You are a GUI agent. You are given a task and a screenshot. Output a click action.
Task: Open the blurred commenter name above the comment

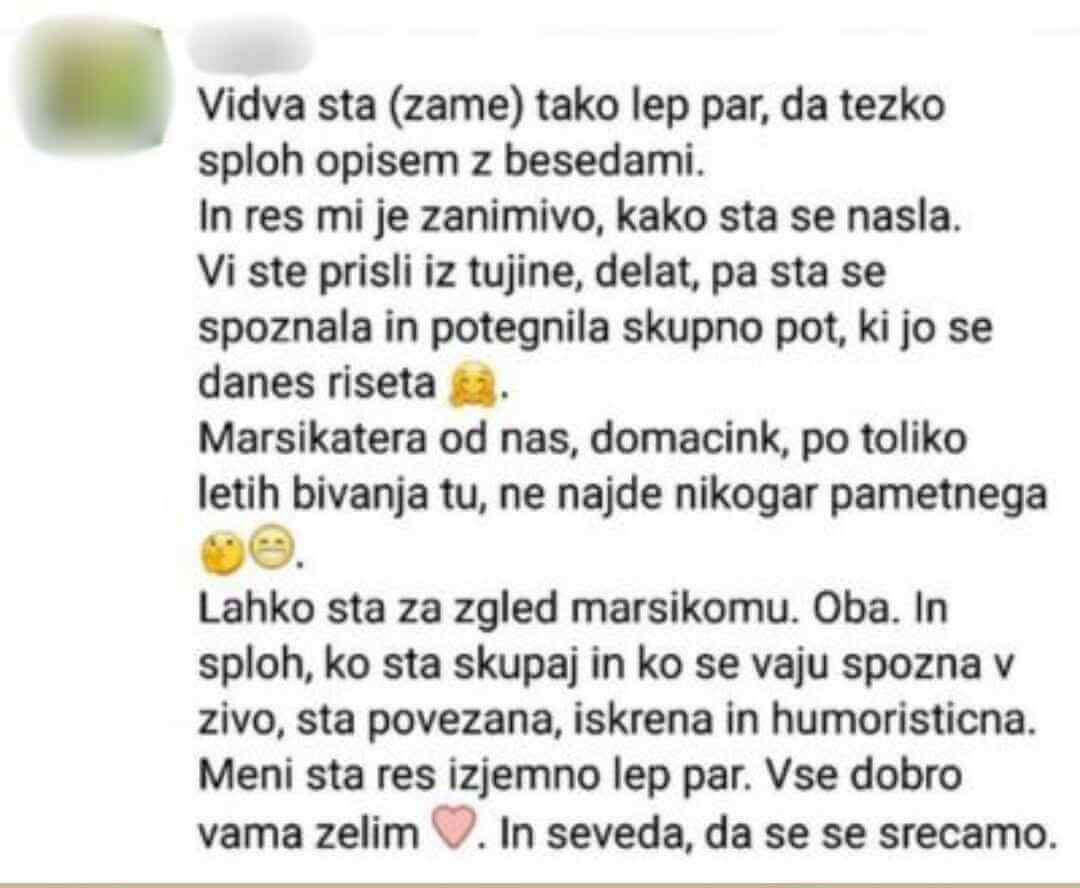coord(252,45)
